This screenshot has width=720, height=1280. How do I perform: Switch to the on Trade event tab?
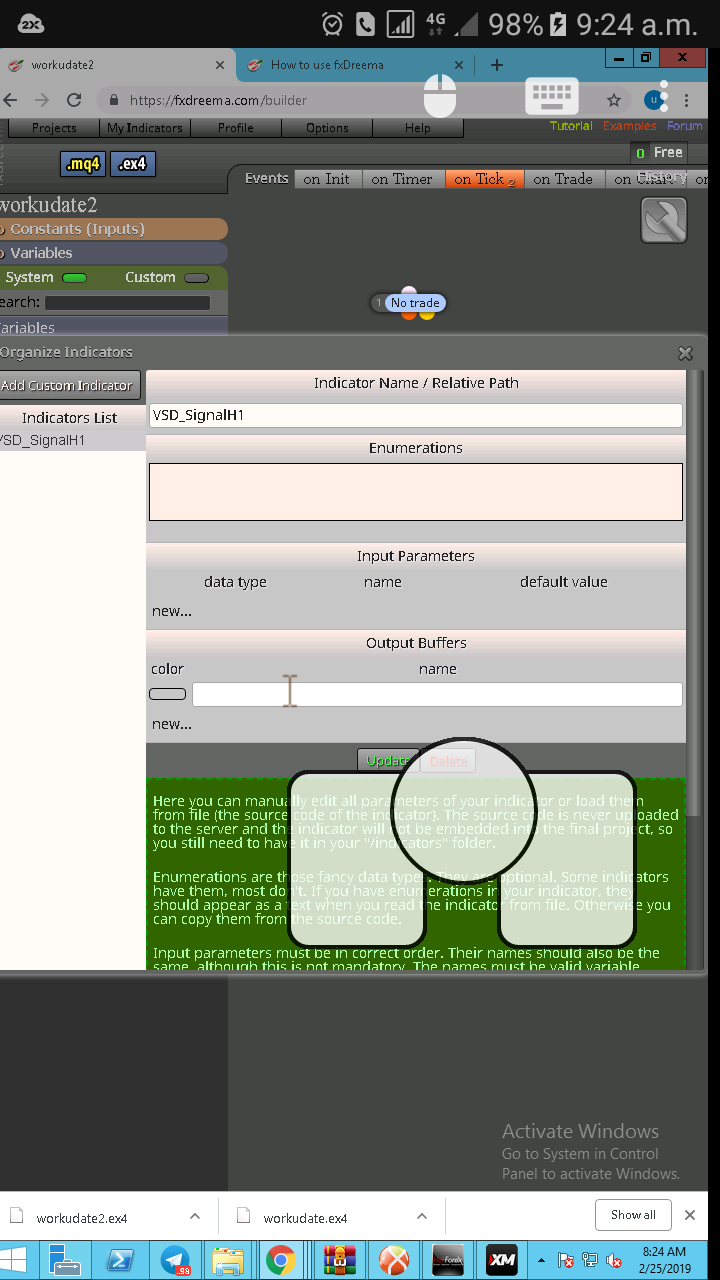[x=563, y=179]
